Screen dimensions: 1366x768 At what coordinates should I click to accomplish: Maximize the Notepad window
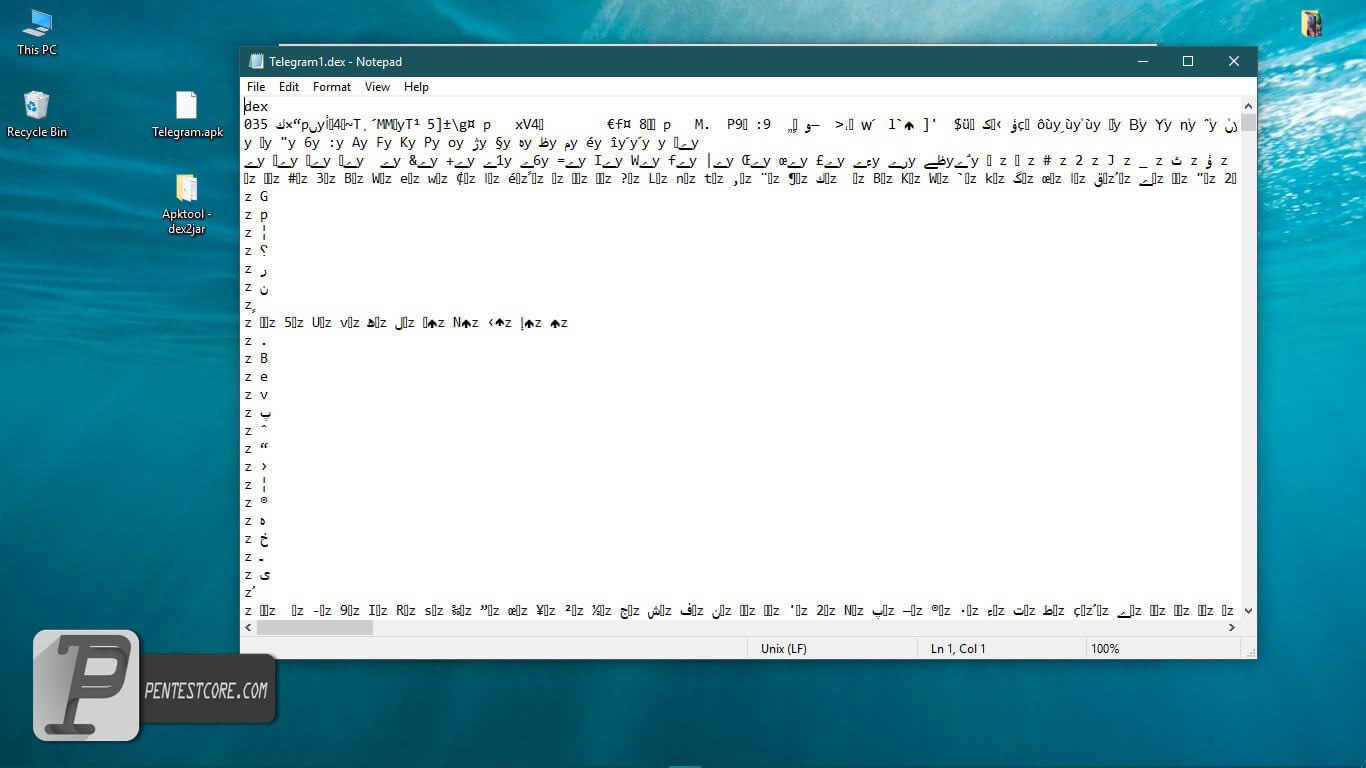pyautogui.click(x=1188, y=62)
